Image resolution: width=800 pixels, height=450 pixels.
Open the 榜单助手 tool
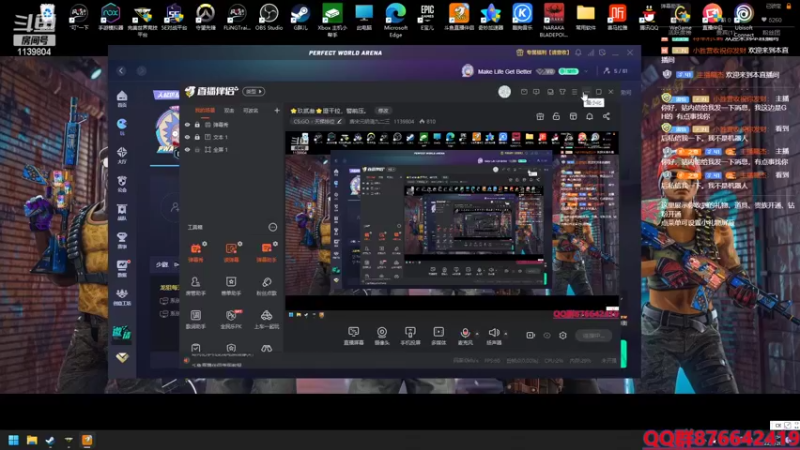click(231, 286)
